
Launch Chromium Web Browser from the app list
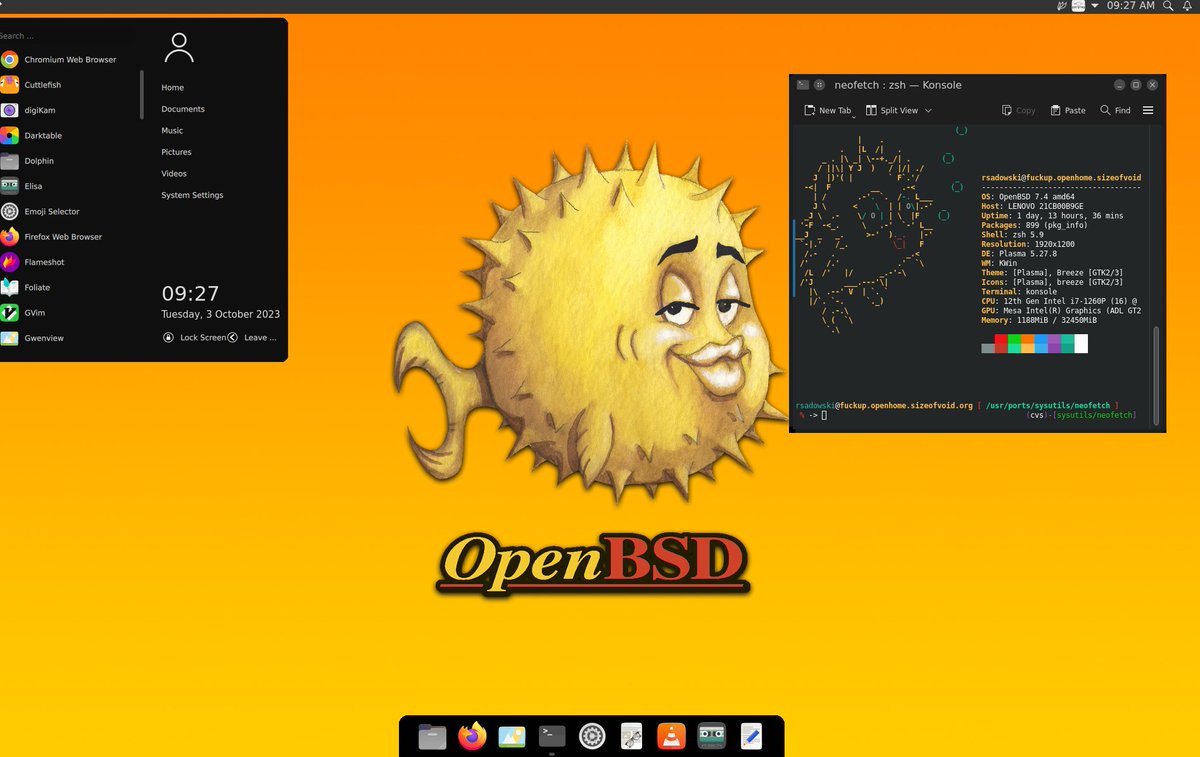tap(68, 60)
